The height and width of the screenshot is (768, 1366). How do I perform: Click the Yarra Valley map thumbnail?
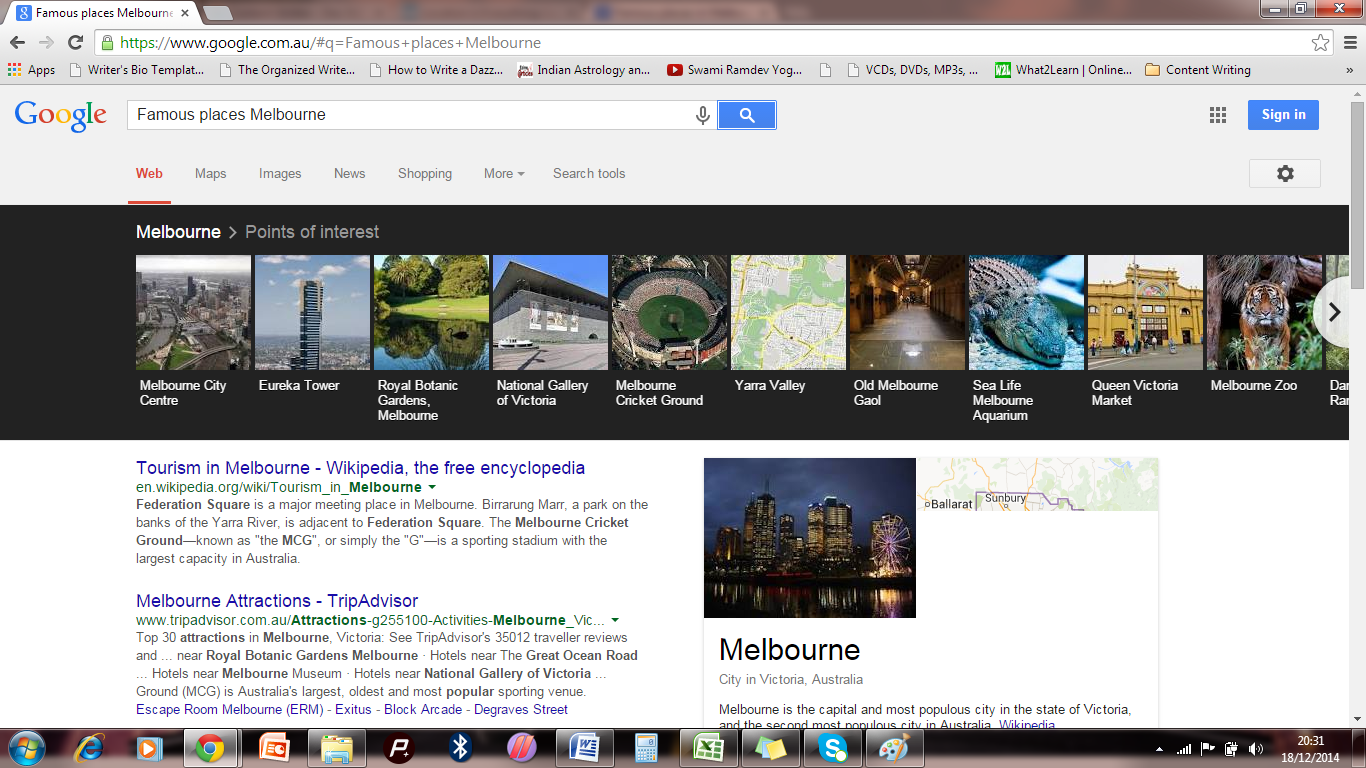(x=788, y=312)
